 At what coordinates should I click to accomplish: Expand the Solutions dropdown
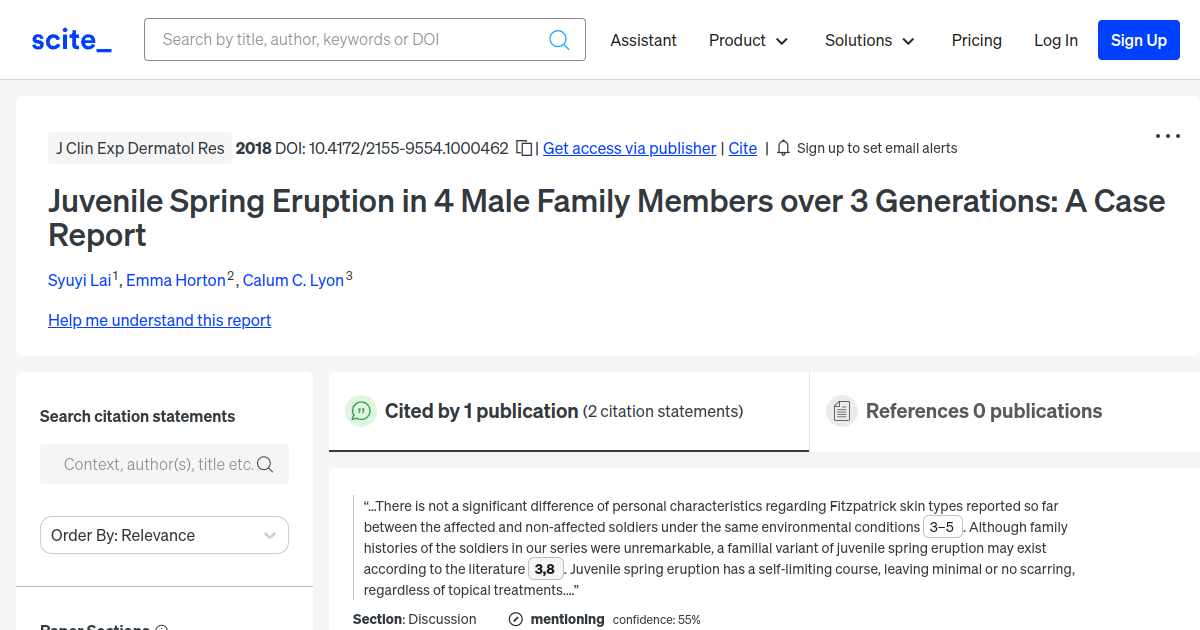[869, 41]
